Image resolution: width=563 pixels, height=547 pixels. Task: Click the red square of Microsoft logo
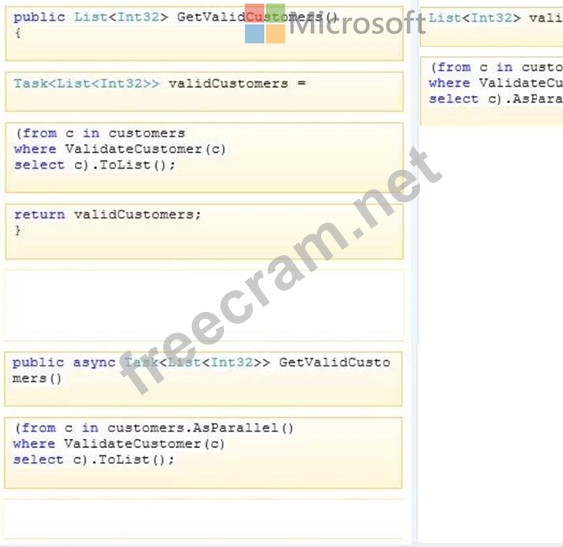coord(255,13)
